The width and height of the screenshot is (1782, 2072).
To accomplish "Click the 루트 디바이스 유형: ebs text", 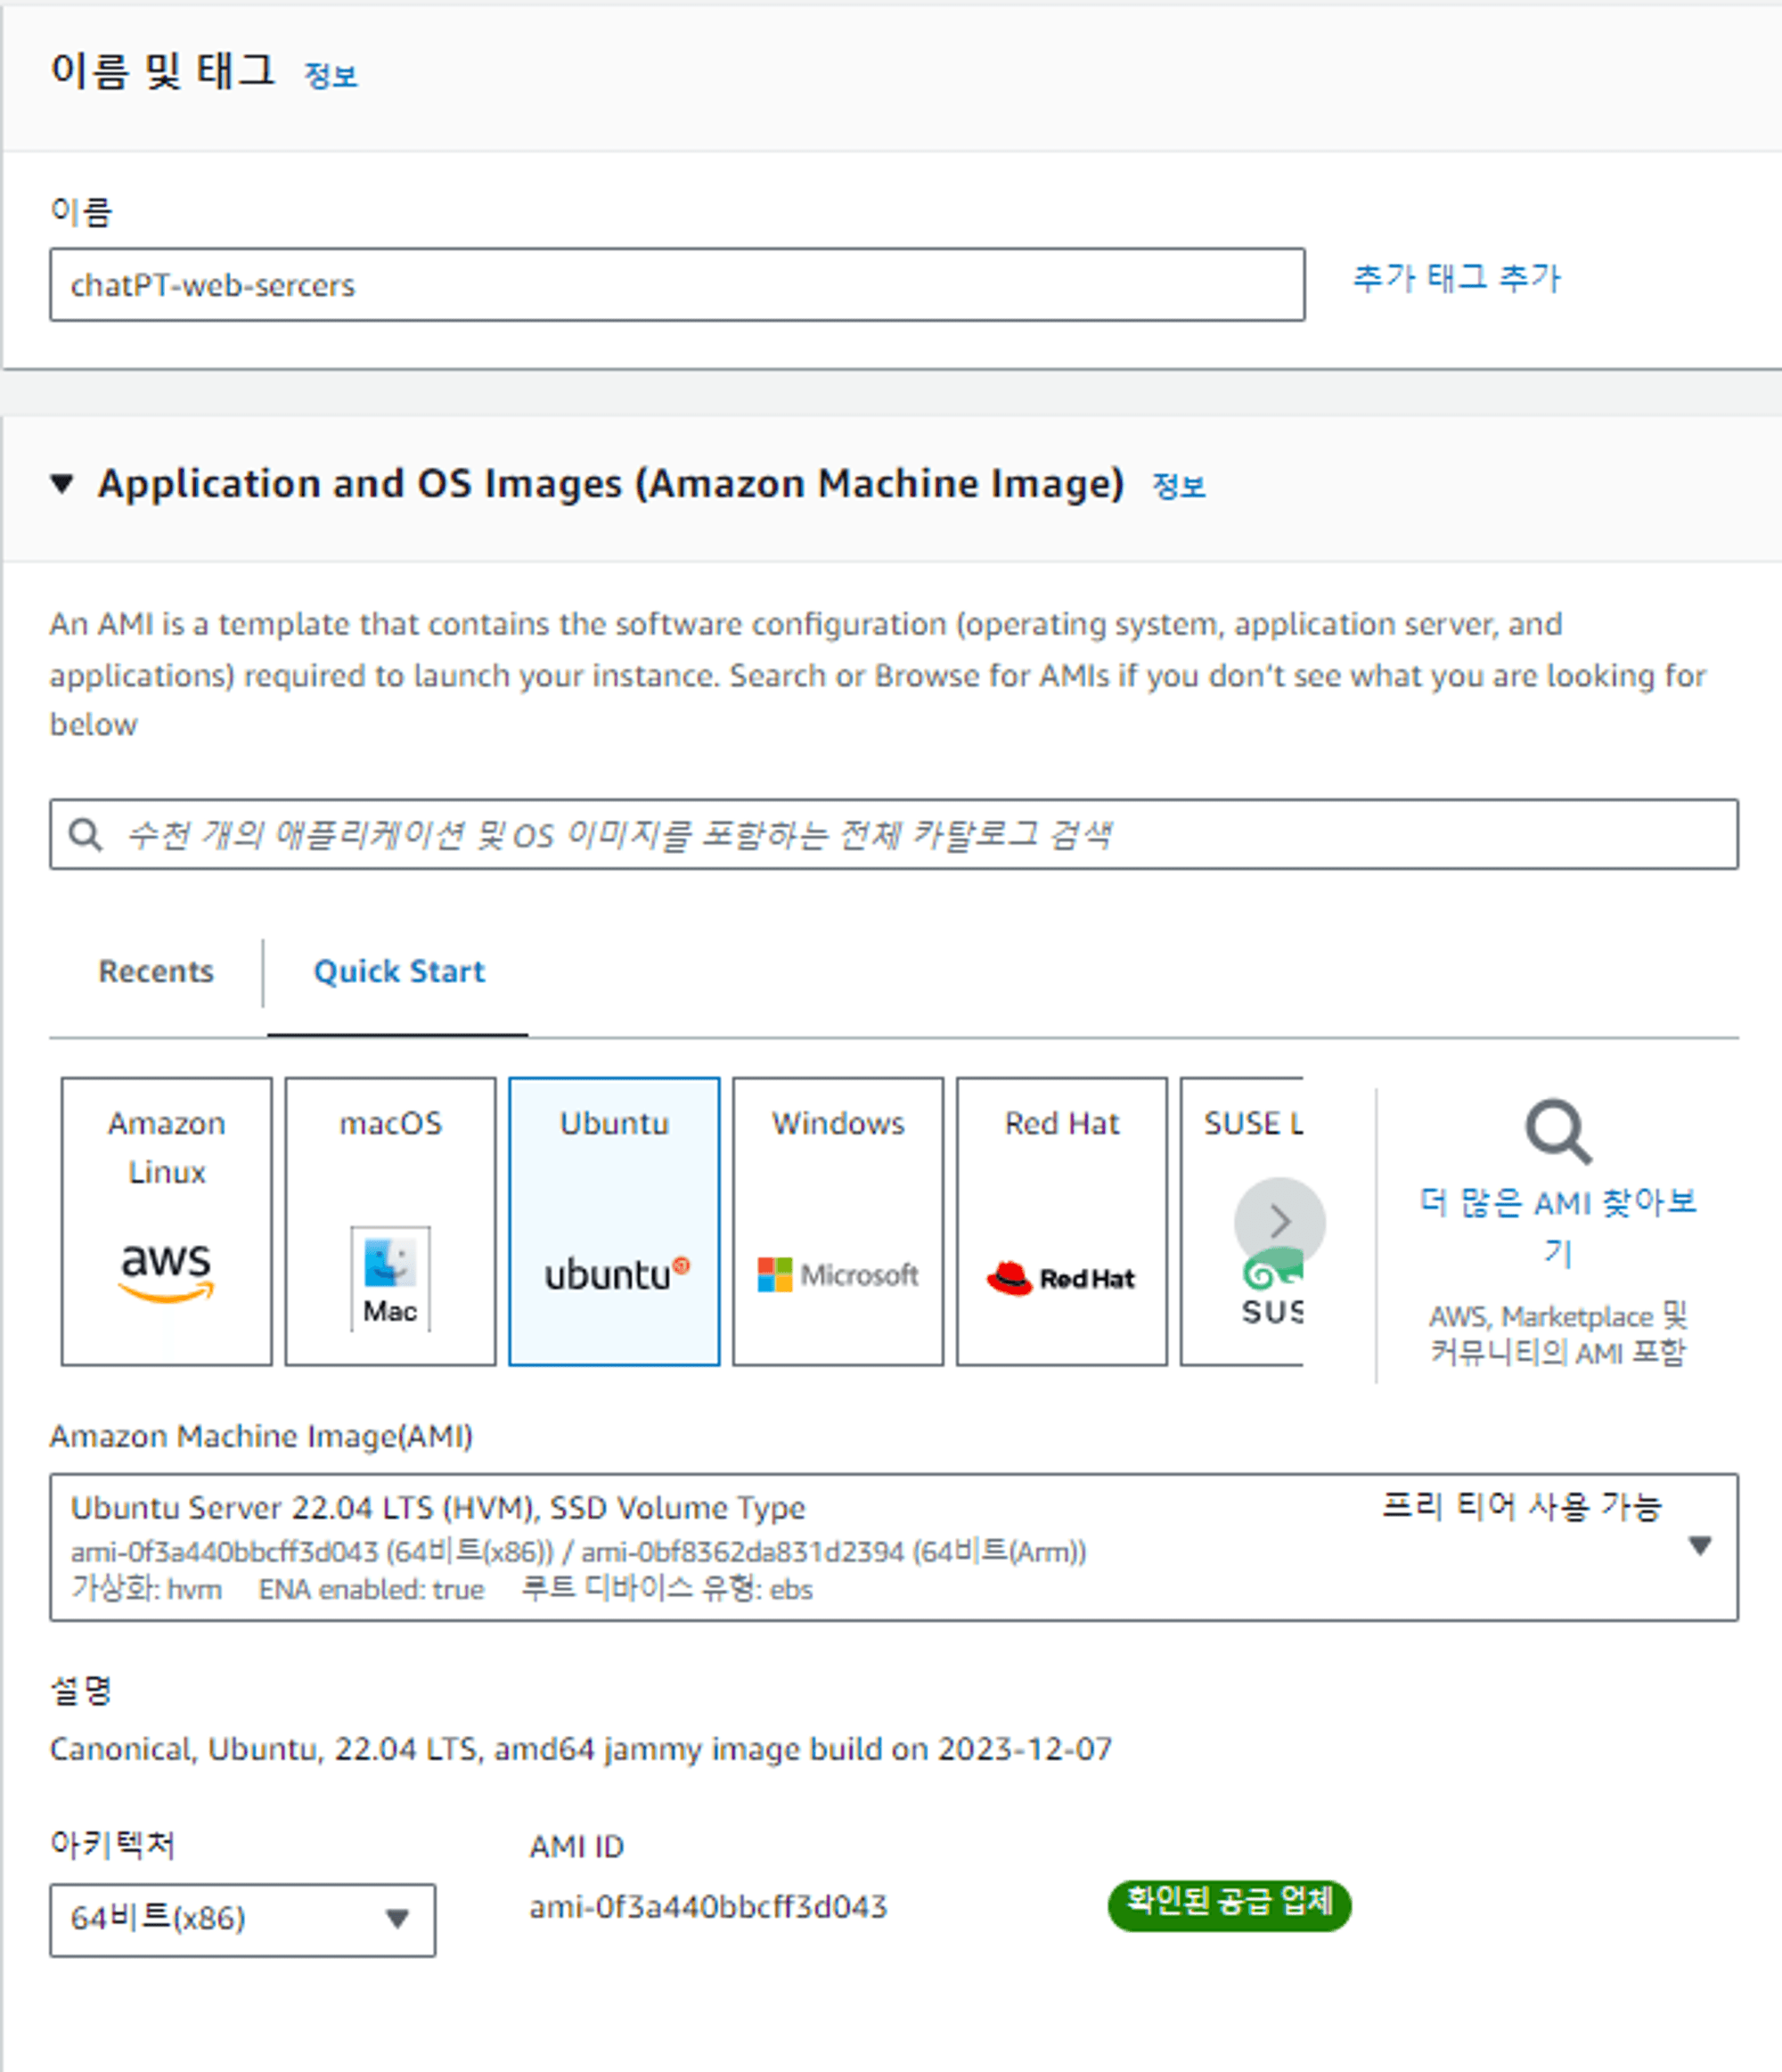I will pyautogui.click(x=667, y=1589).
